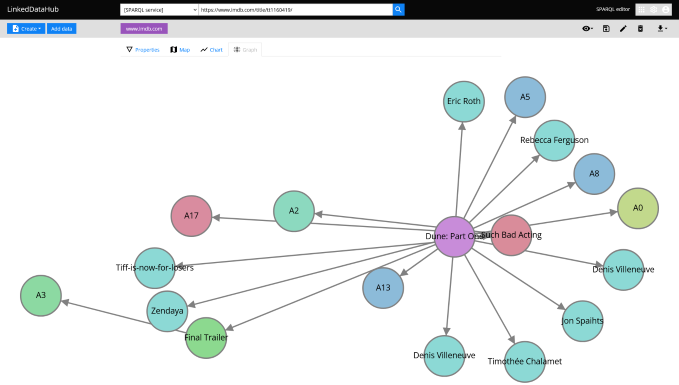Click the user account avatar icon

[x=666, y=10]
